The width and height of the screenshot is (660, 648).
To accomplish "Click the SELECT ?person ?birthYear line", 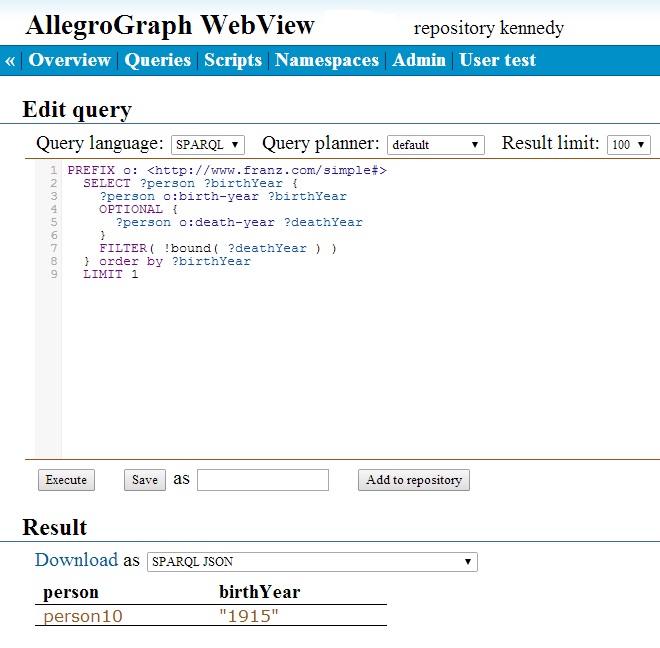I will coord(190,183).
